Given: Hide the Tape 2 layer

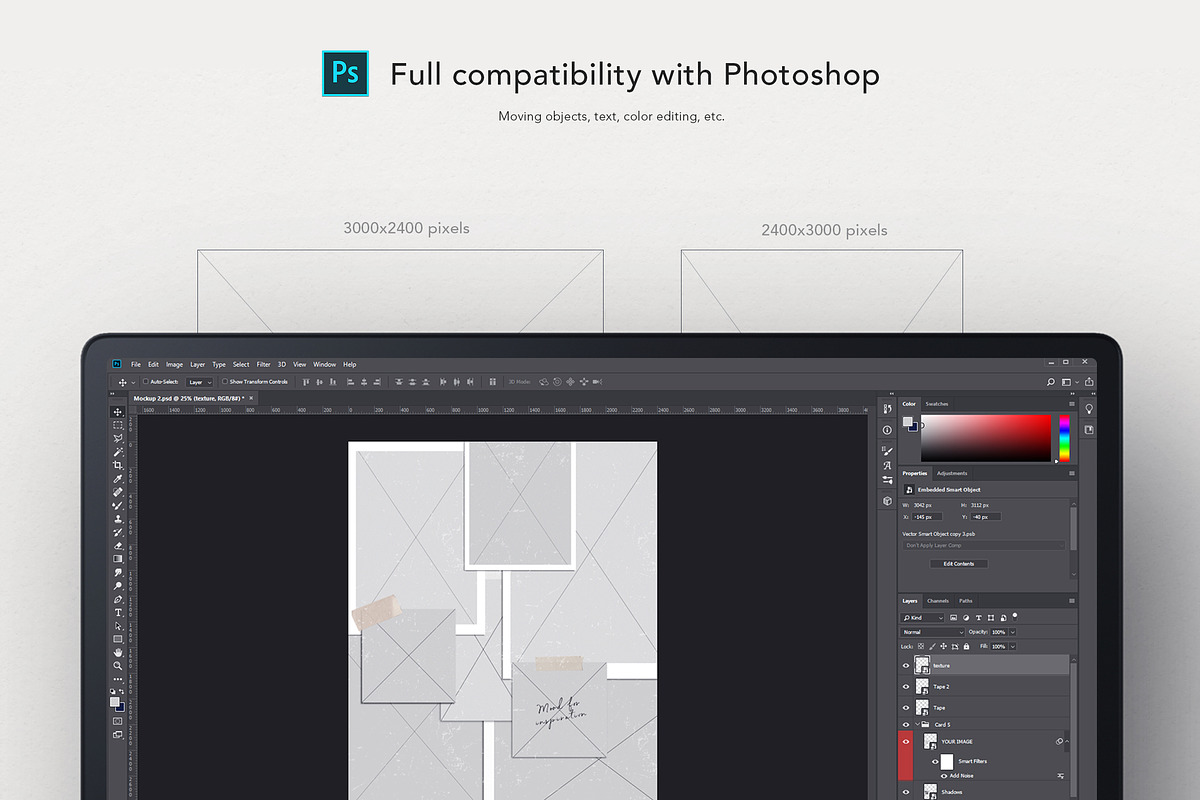Looking at the screenshot, I should click(x=906, y=687).
